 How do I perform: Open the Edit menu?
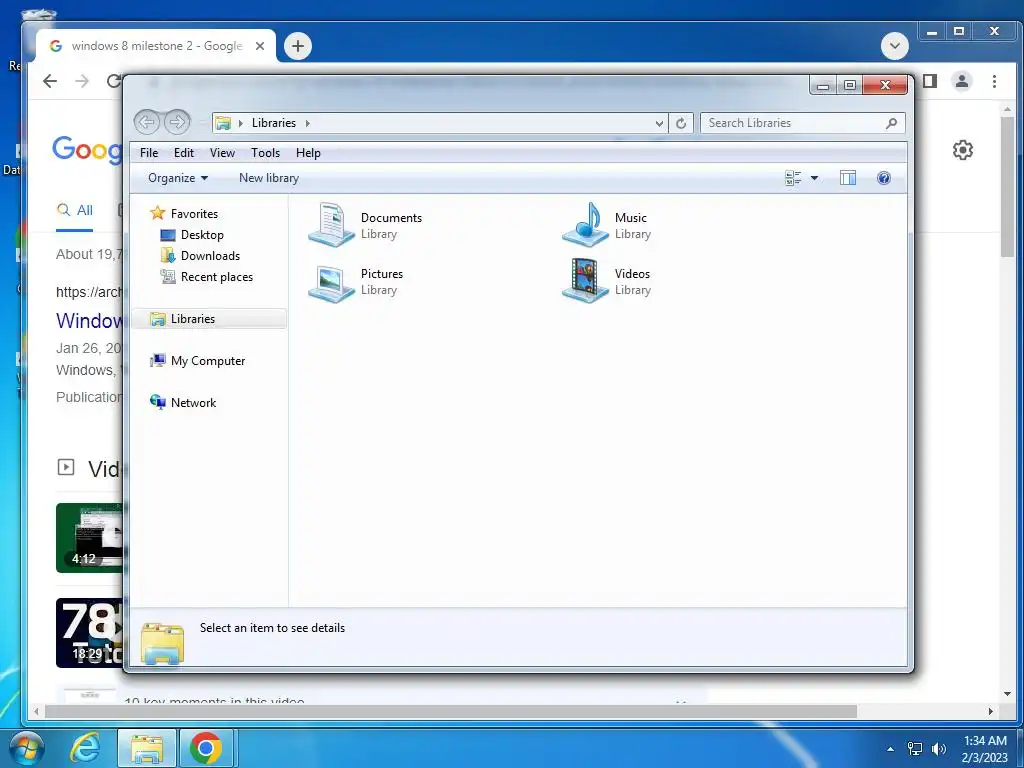pyautogui.click(x=184, y=153)
